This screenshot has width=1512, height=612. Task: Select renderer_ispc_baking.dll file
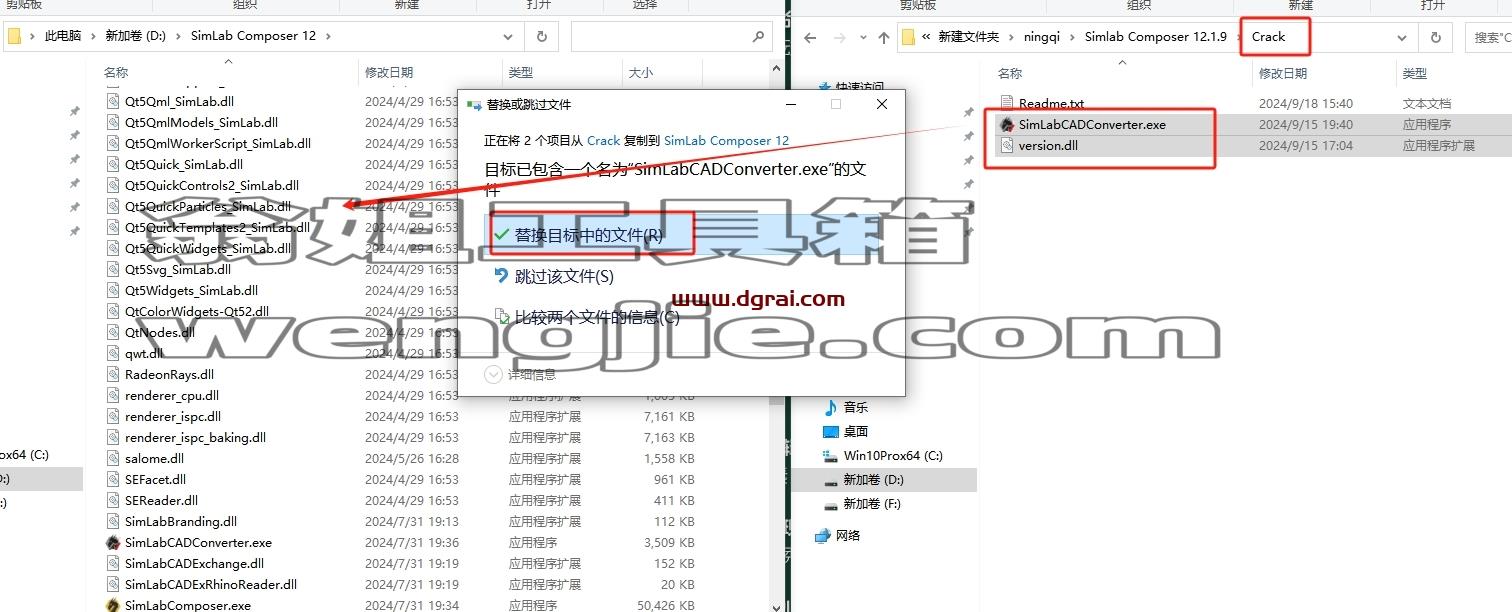[195, 438]
